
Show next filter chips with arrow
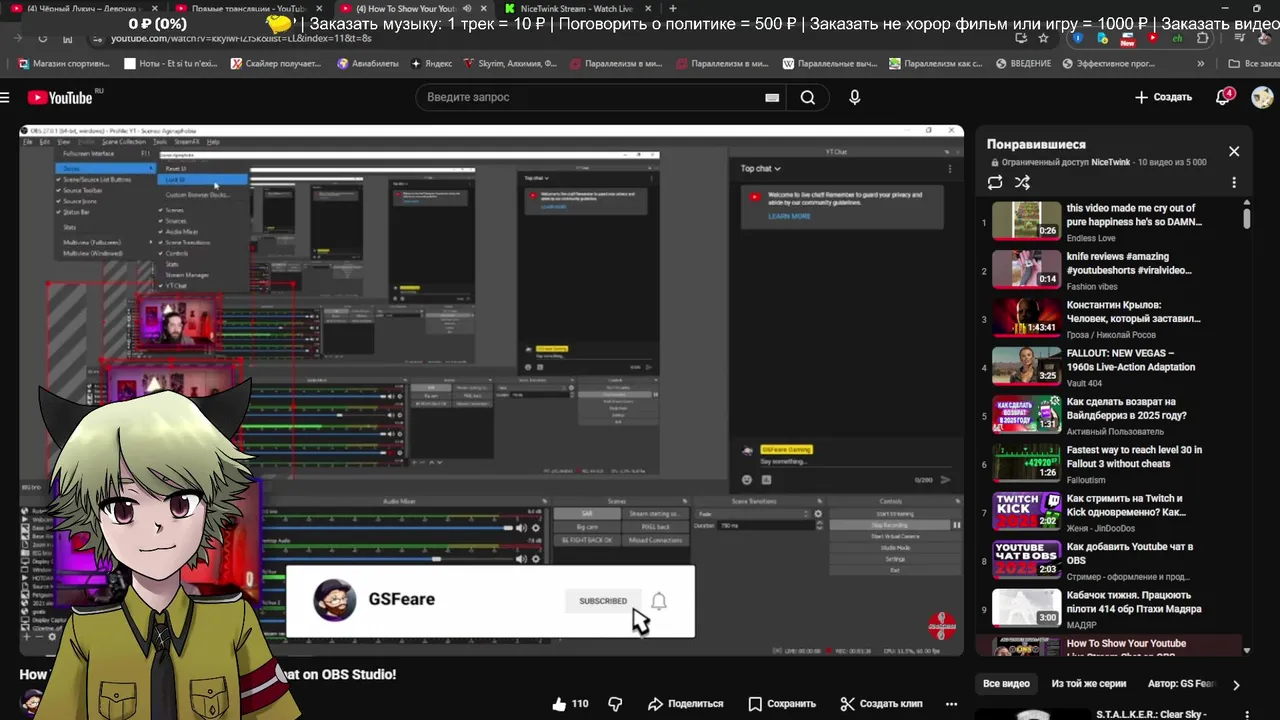[x=1236, y=684]
